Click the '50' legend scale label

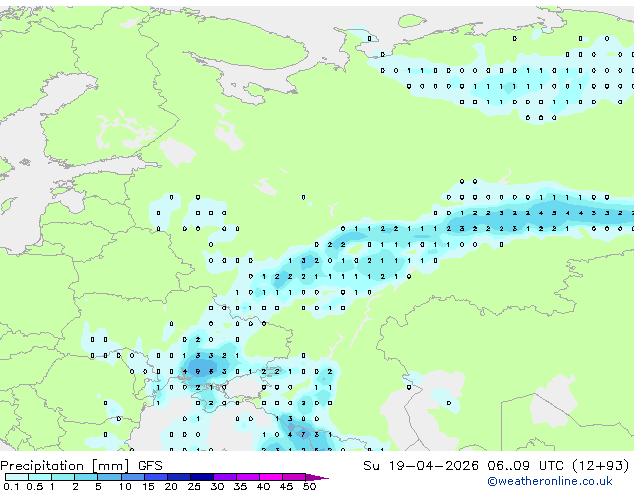(309, 486)
